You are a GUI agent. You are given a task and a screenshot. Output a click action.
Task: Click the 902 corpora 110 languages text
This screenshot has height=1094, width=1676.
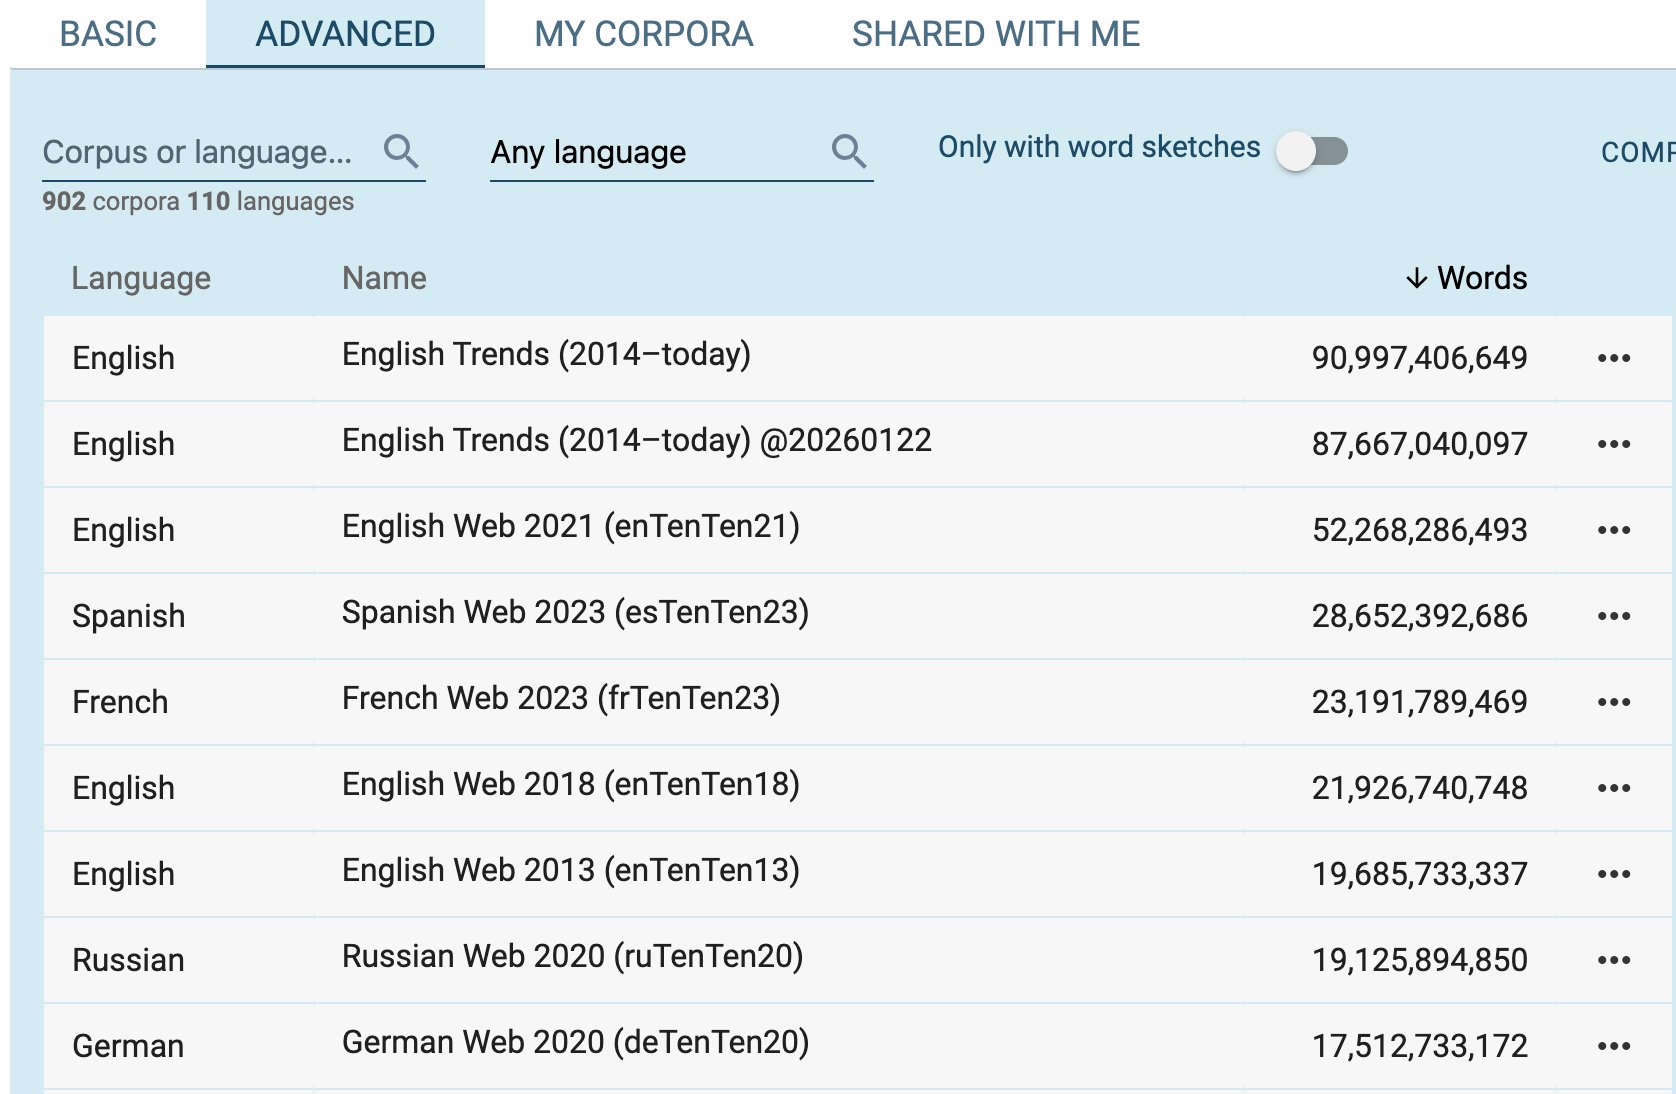pyautogui.click(x=198, y=202)
